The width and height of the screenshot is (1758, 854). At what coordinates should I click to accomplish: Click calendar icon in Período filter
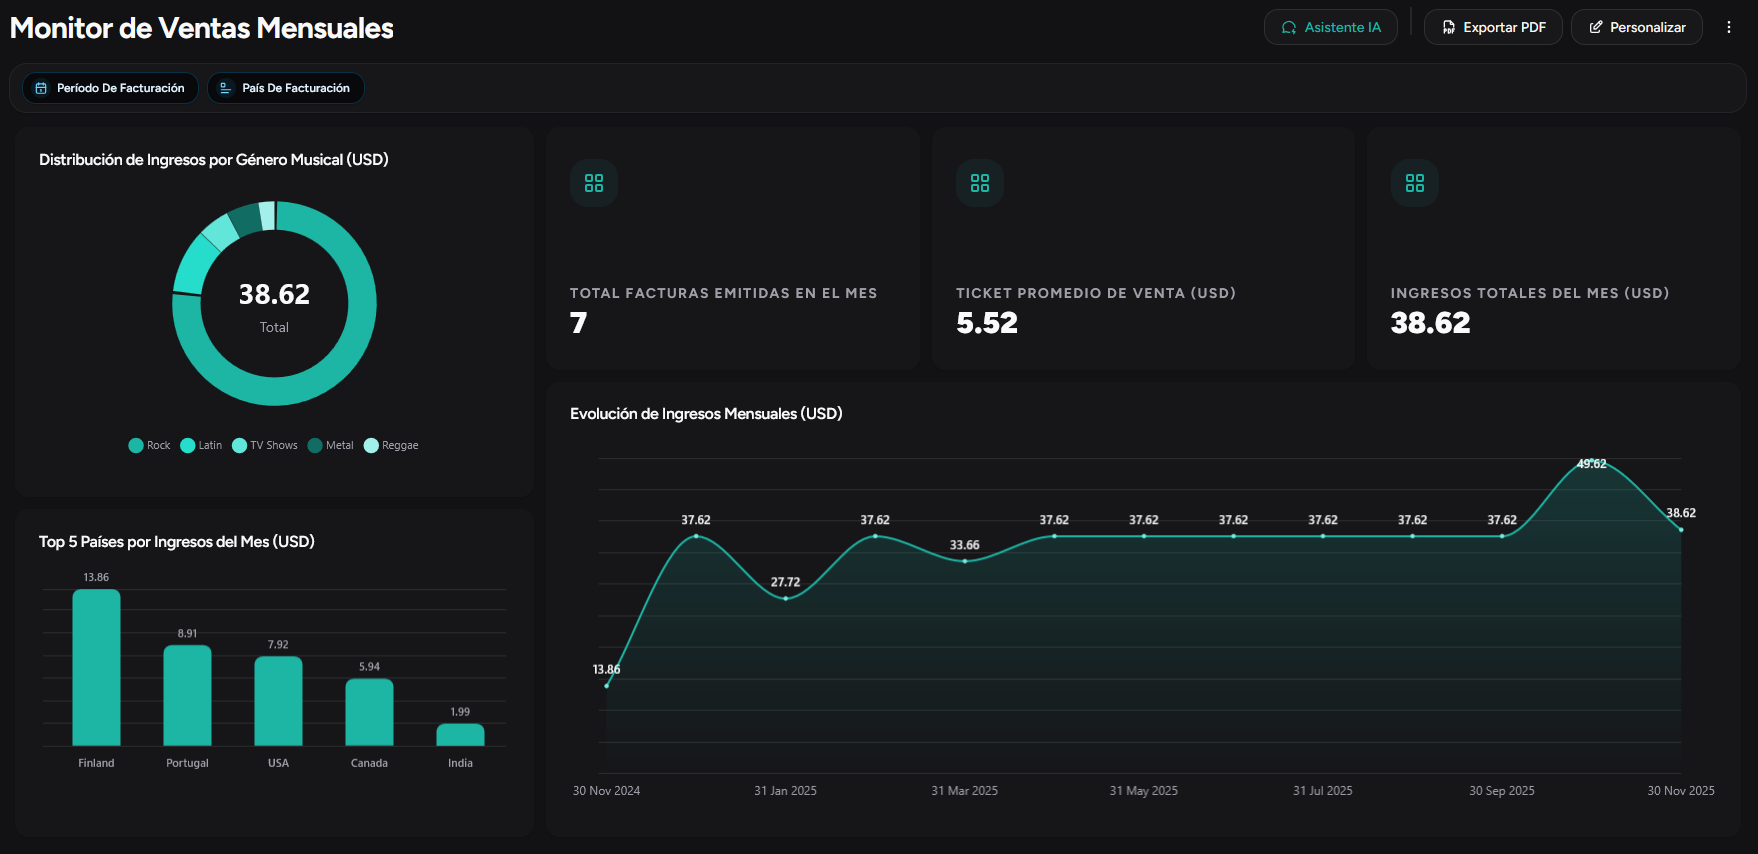[x=41, y=88]
